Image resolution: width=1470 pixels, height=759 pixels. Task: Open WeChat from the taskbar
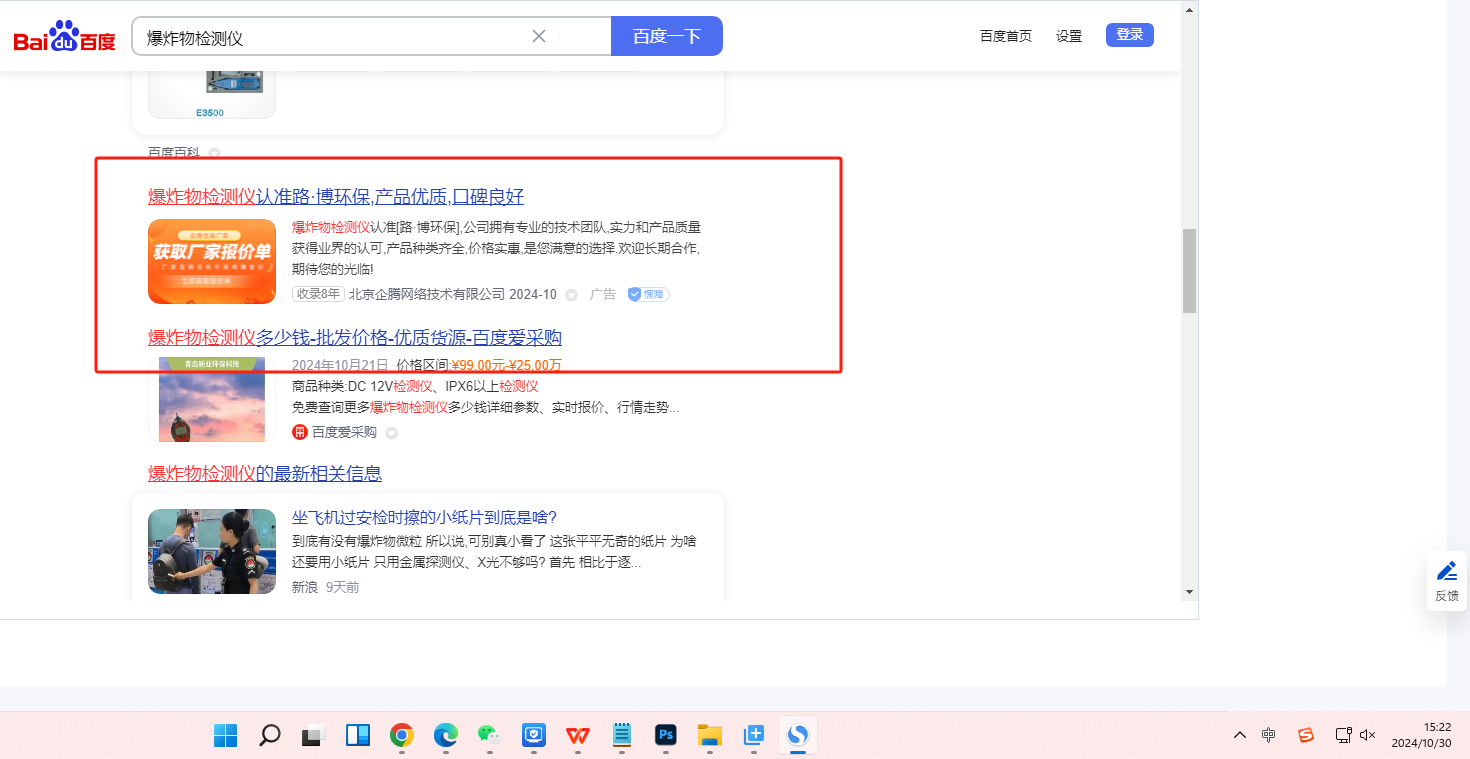pos(489,736)
